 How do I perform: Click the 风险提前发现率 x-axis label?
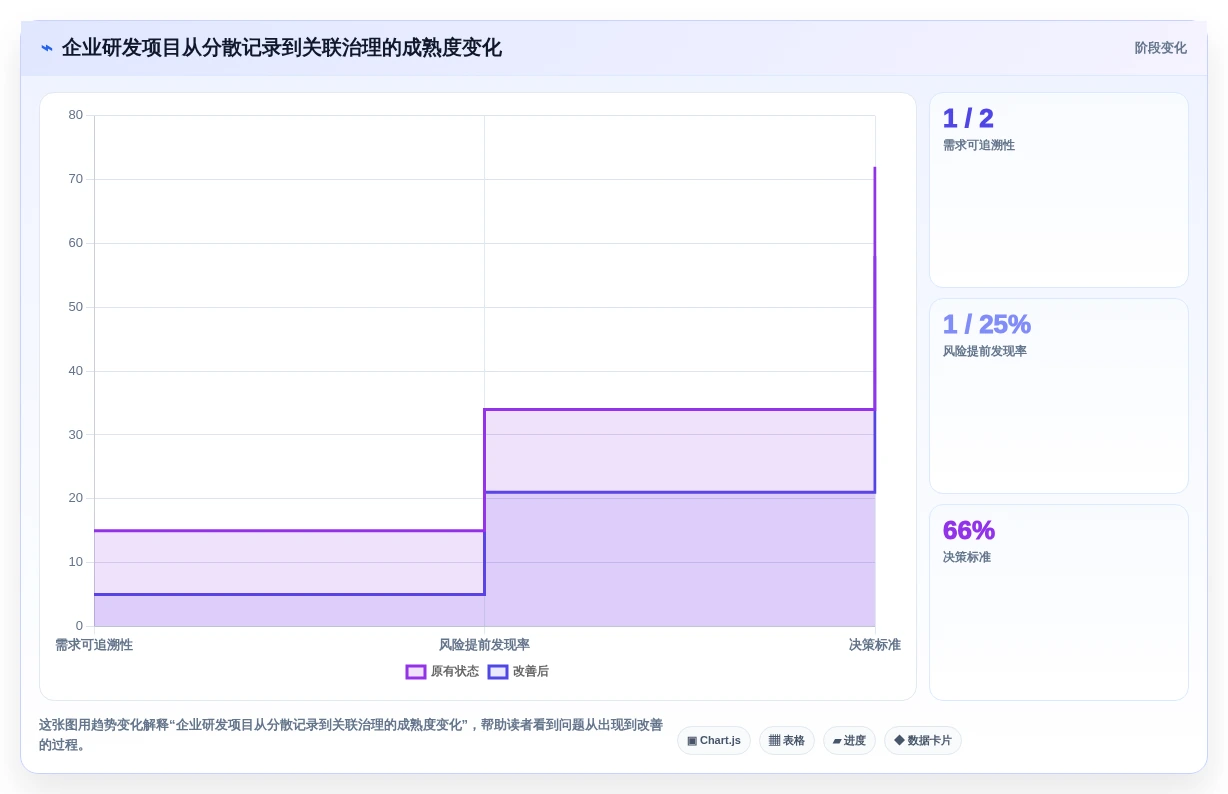[484, 645]
